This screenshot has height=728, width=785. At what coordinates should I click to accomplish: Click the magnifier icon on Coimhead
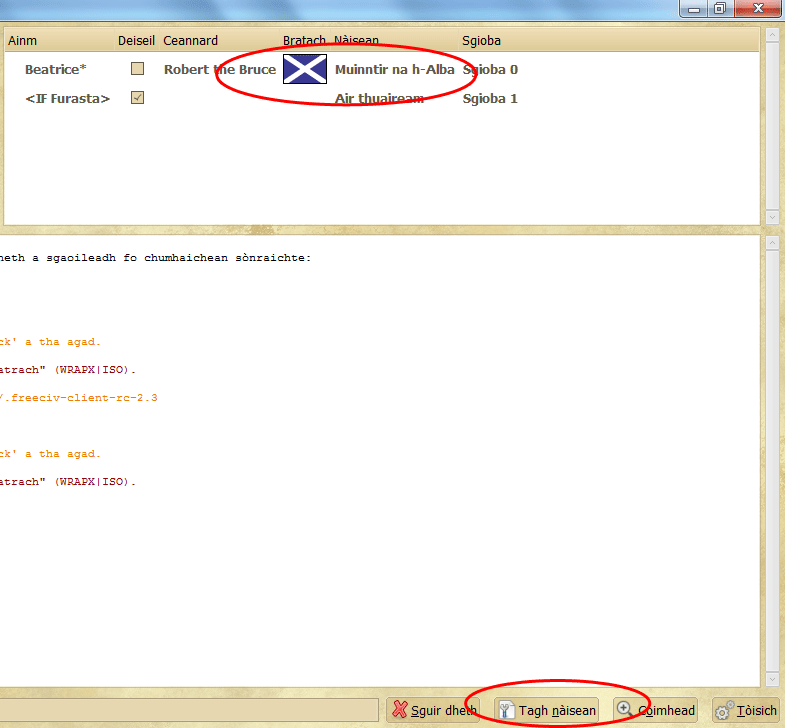pyautogui.click(x=626, y=710)
